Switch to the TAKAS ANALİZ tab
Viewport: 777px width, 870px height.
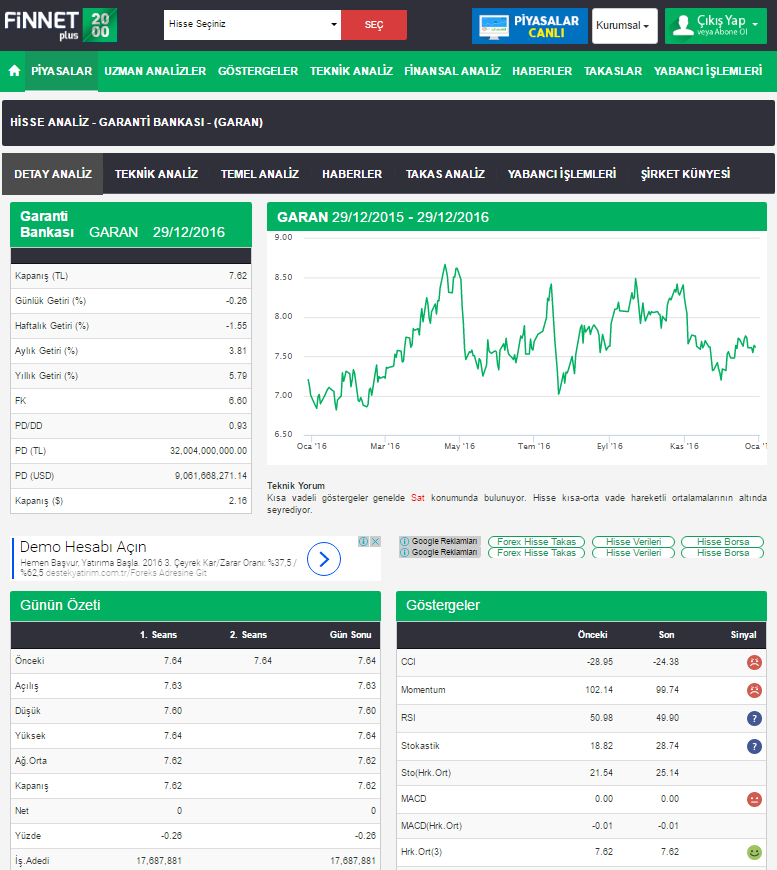click(x=445, y=174)
